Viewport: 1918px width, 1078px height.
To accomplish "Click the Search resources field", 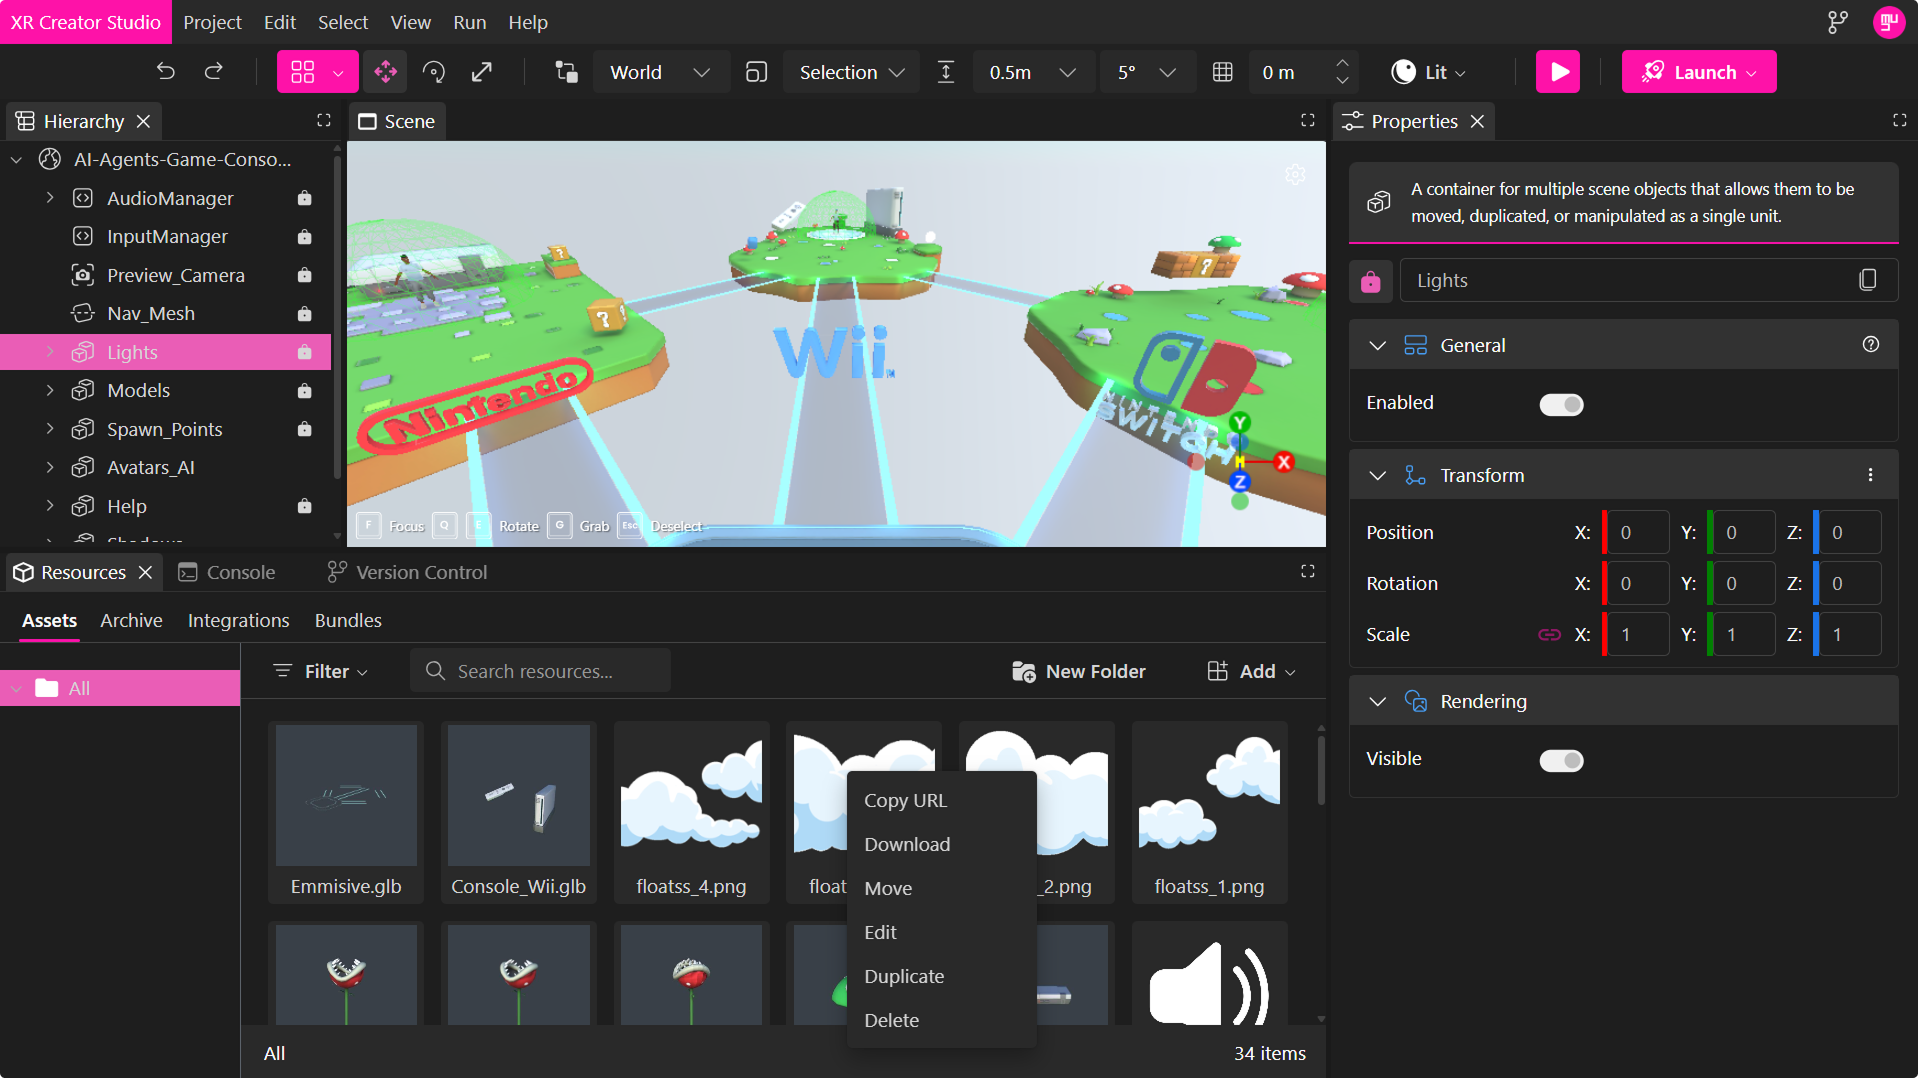I will (540, 671).
